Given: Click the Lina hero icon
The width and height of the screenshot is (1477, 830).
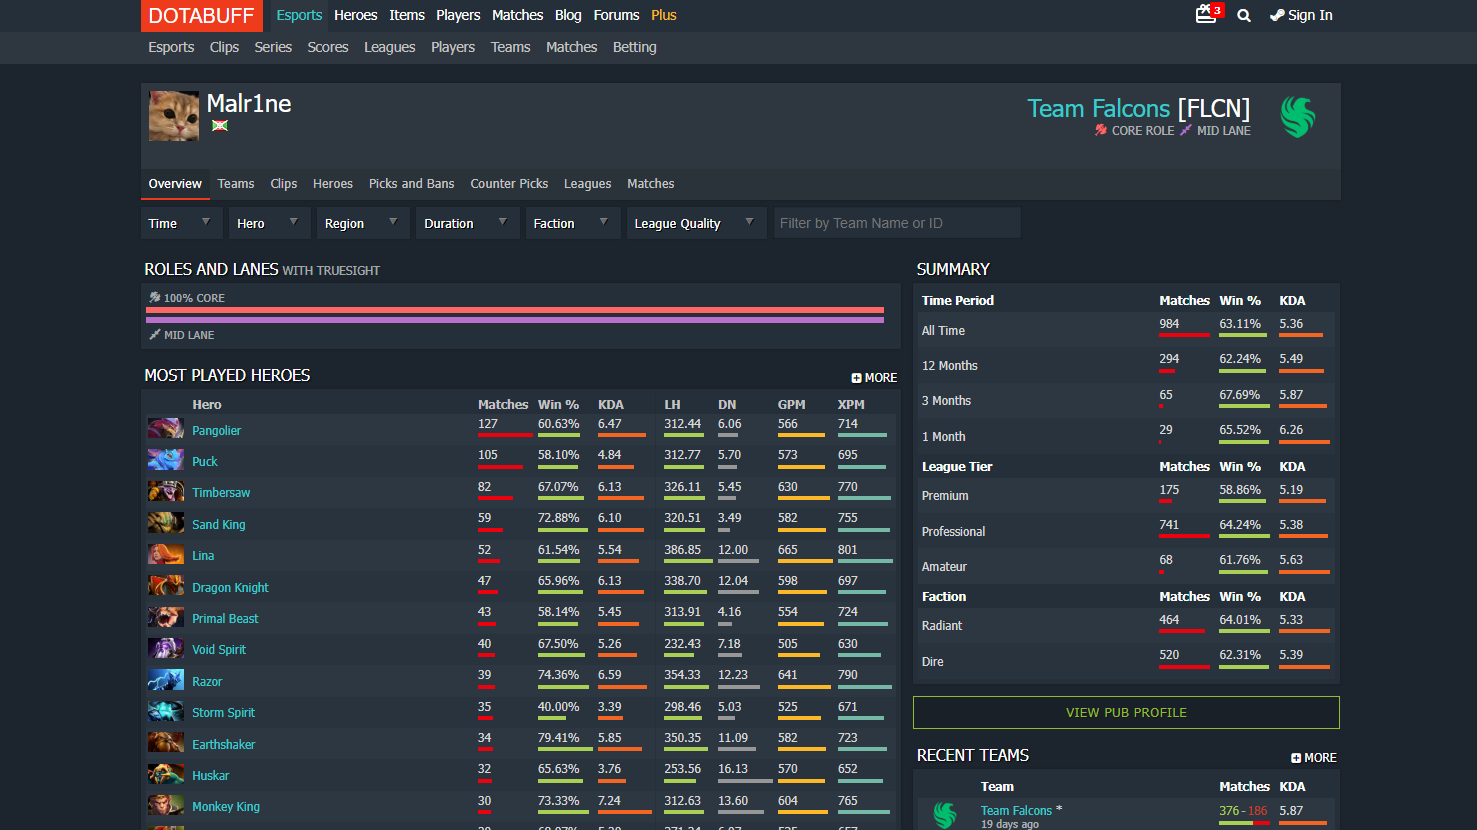Looking at the screenshot, I should point(166,554).
